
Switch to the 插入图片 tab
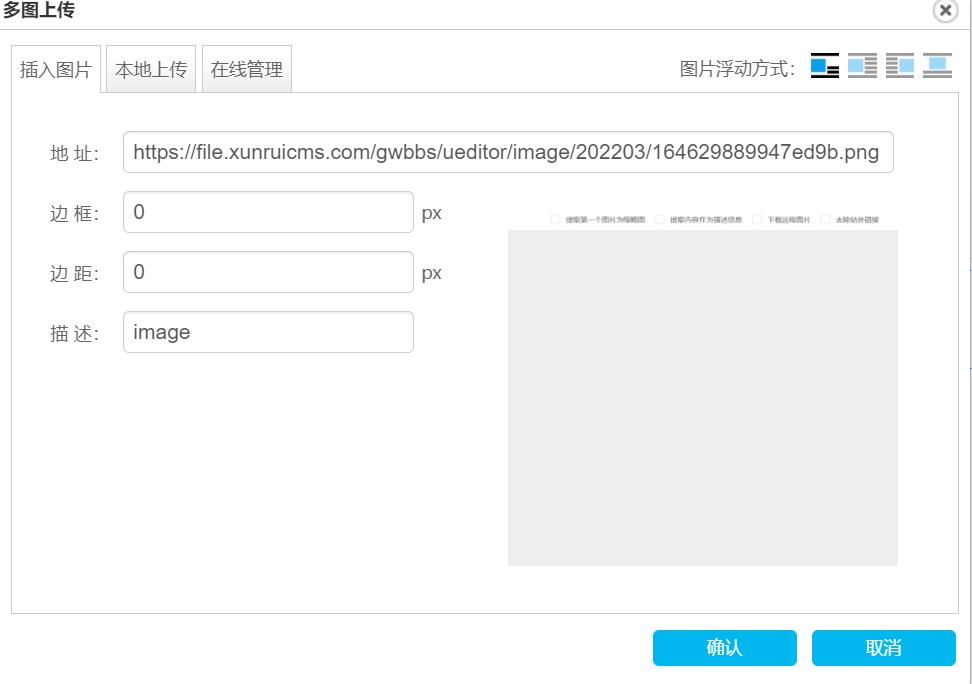[56, 69]
